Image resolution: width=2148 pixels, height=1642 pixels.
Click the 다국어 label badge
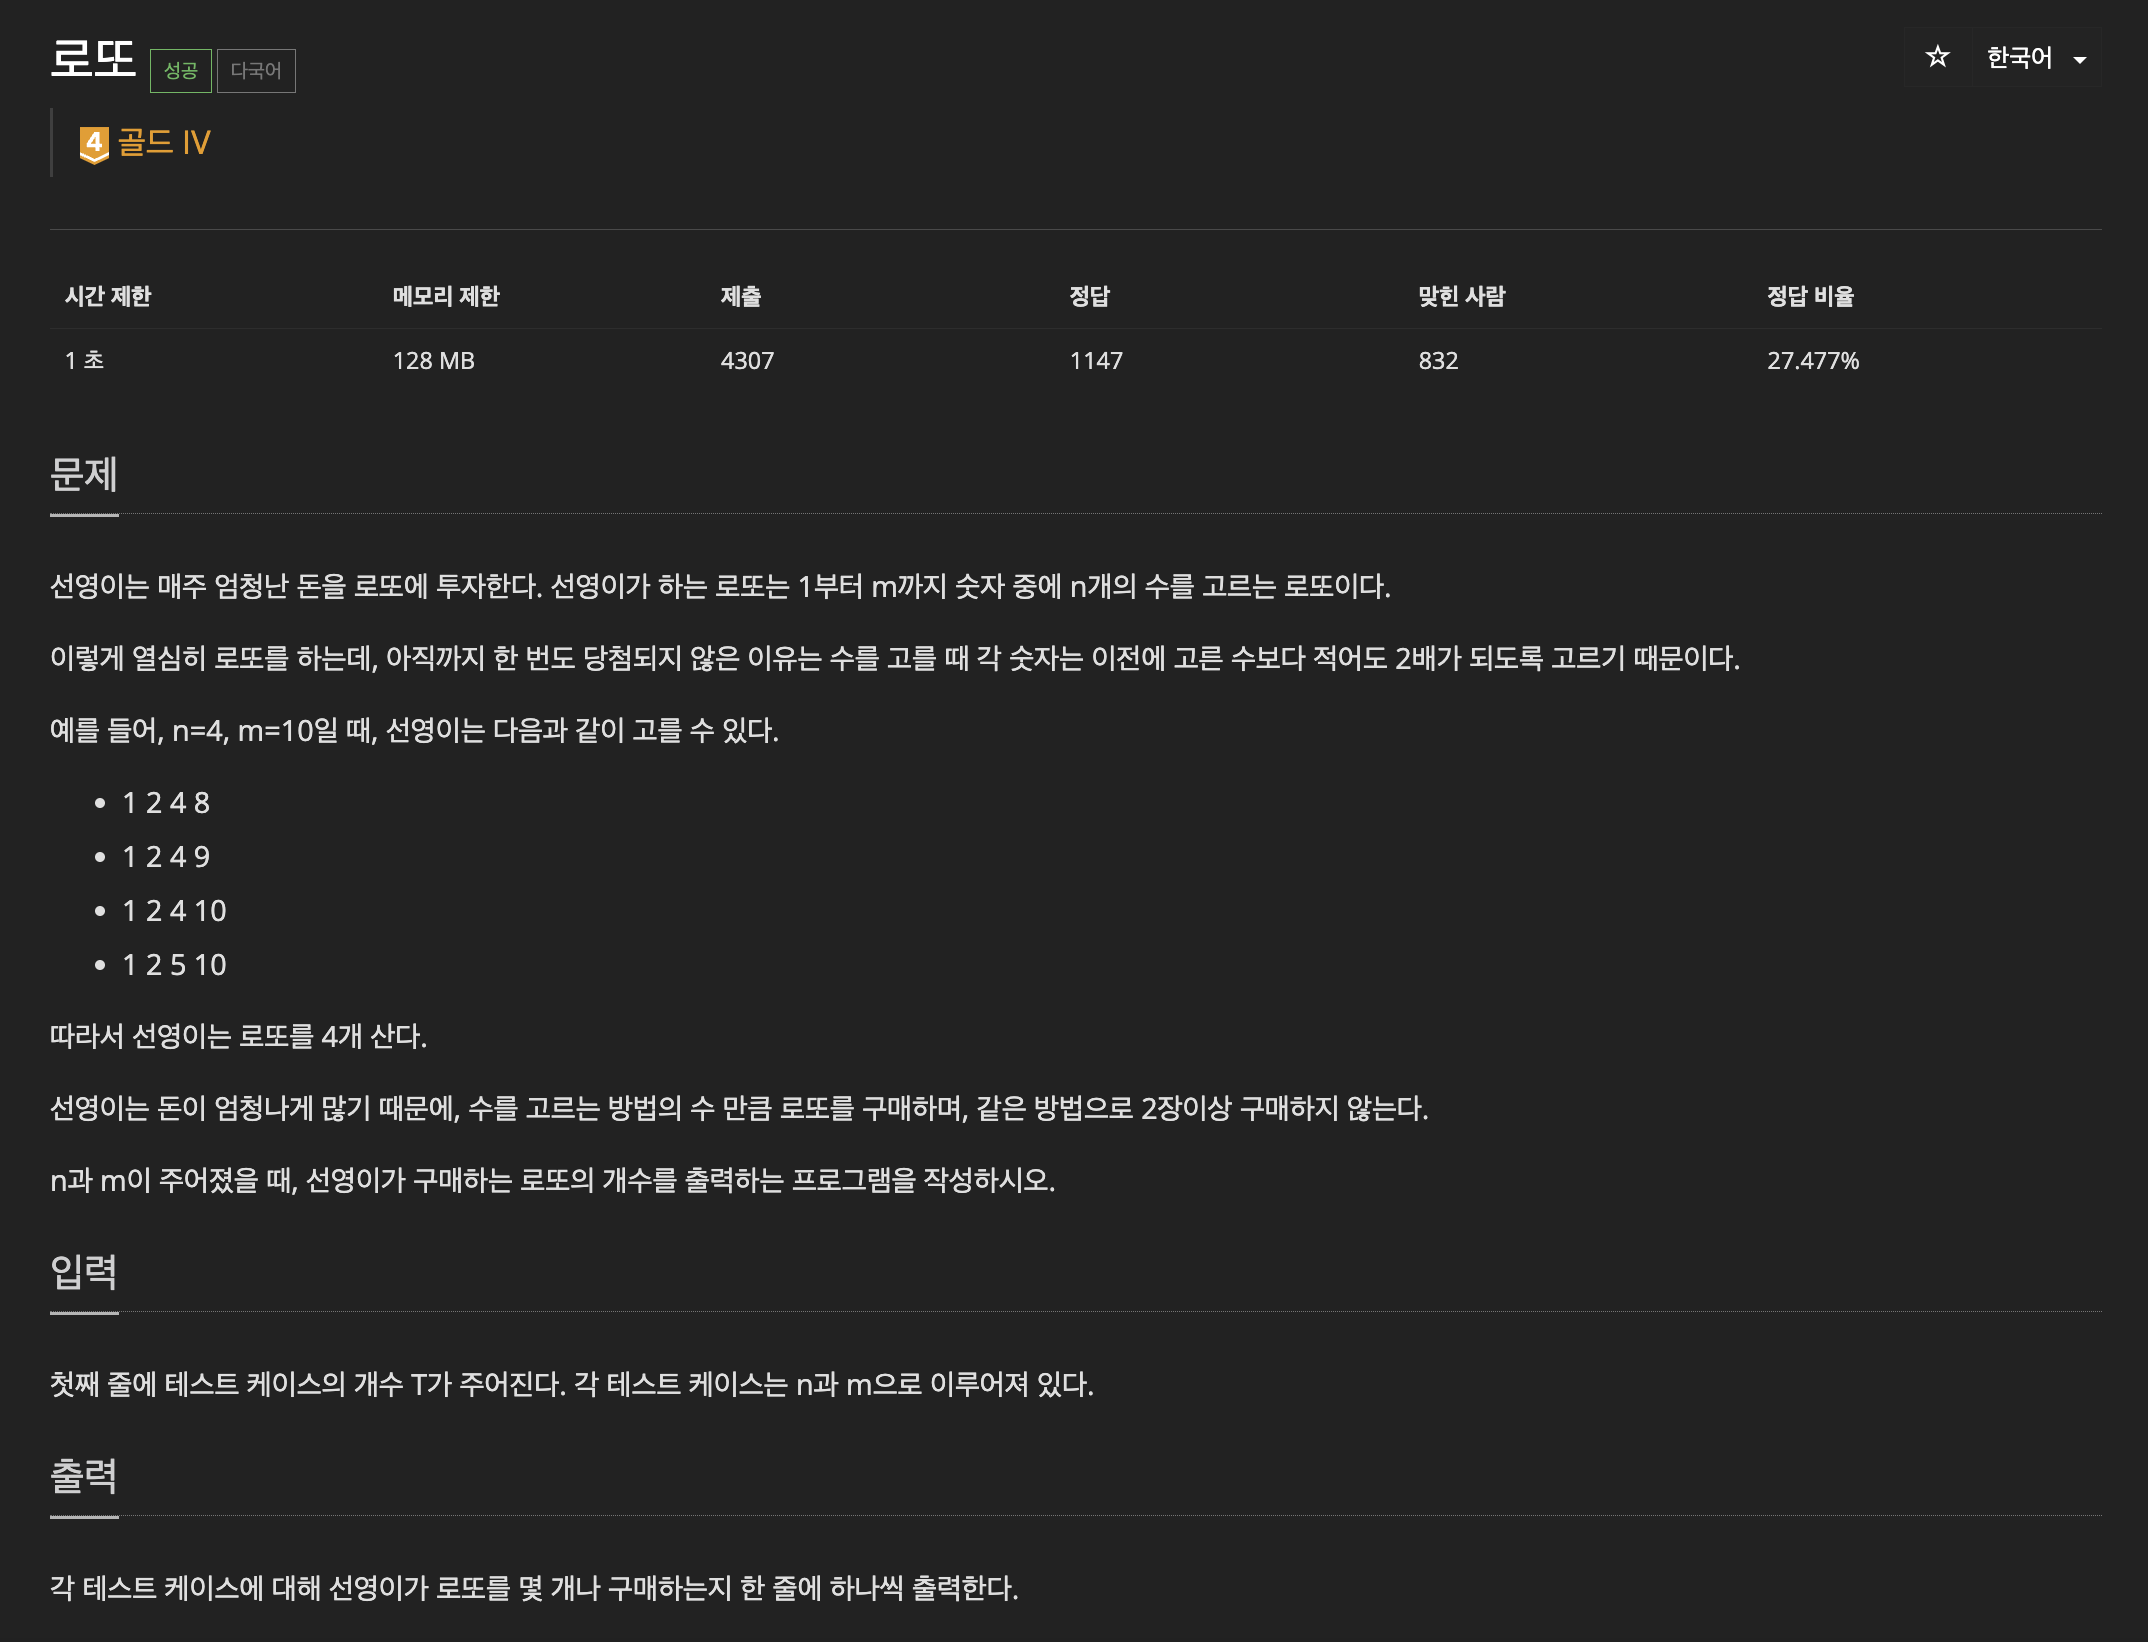pos(256,71)
